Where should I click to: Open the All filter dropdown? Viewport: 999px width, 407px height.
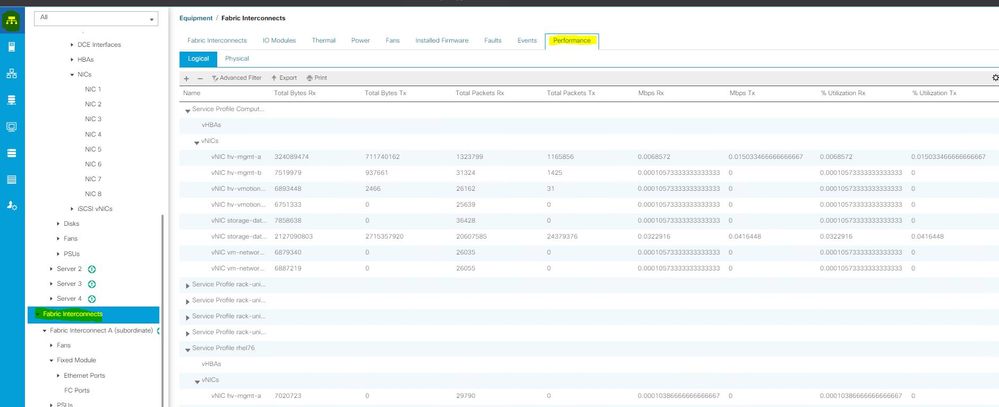pos(96,18)
